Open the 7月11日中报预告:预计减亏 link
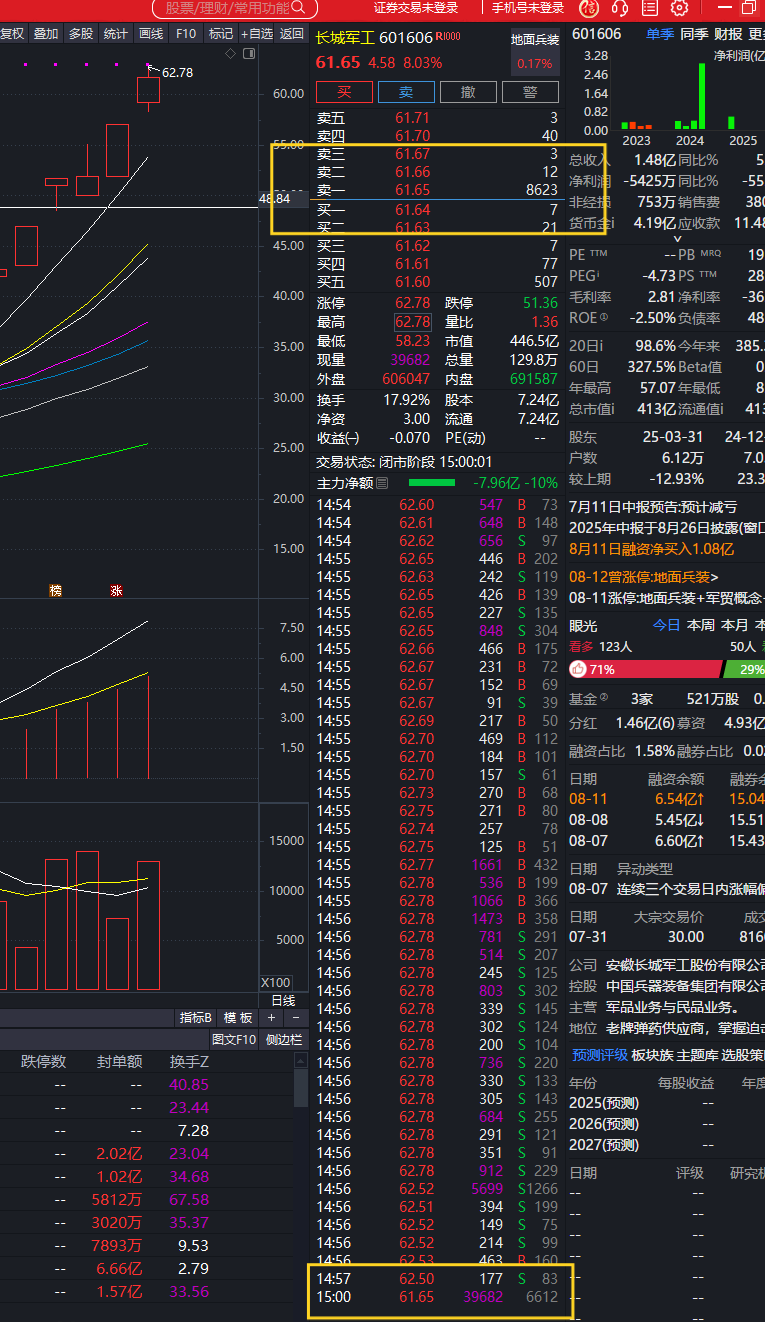The height and width of the screenshot is (1322, 765). pyautogui.click(x=652, y=507)
